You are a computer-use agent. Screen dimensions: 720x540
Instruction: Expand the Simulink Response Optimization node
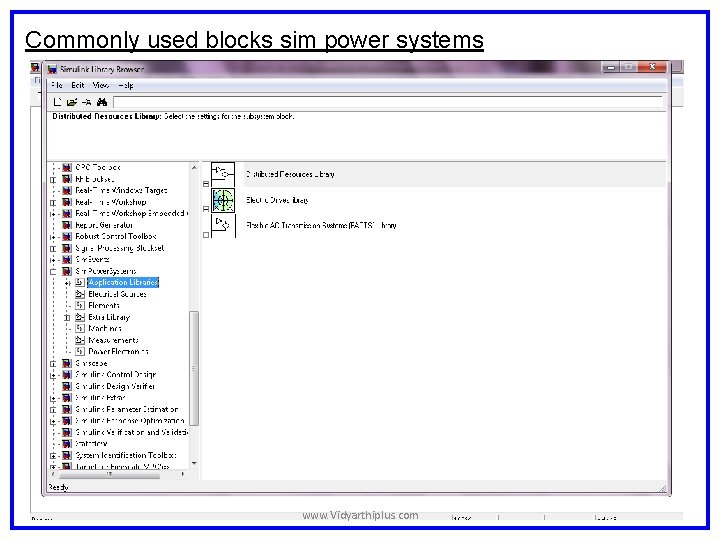pos(53,421)
